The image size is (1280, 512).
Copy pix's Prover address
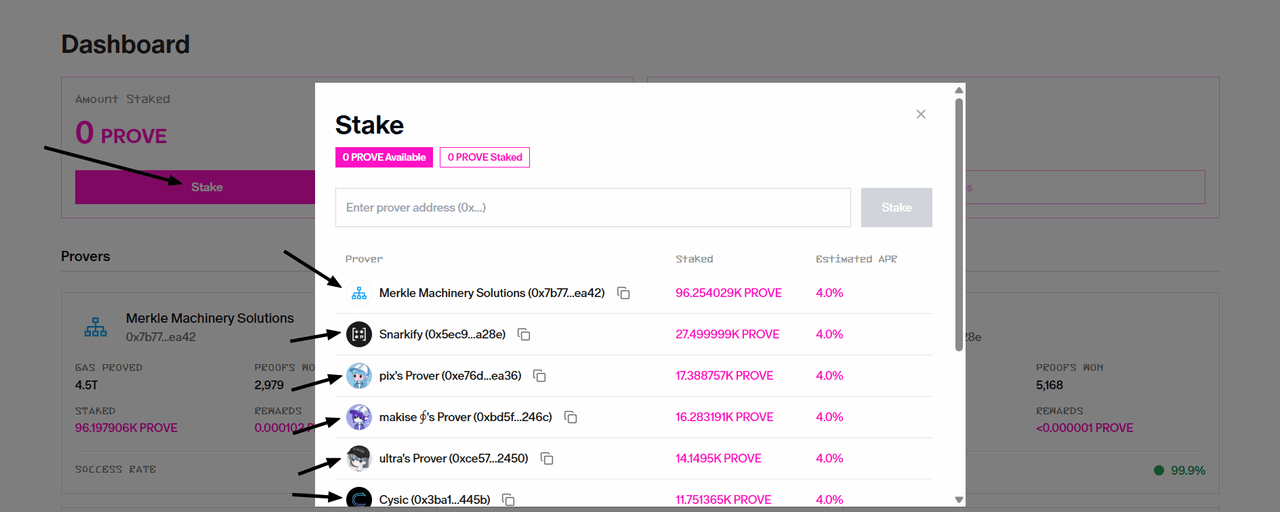[x=540, y=376]
